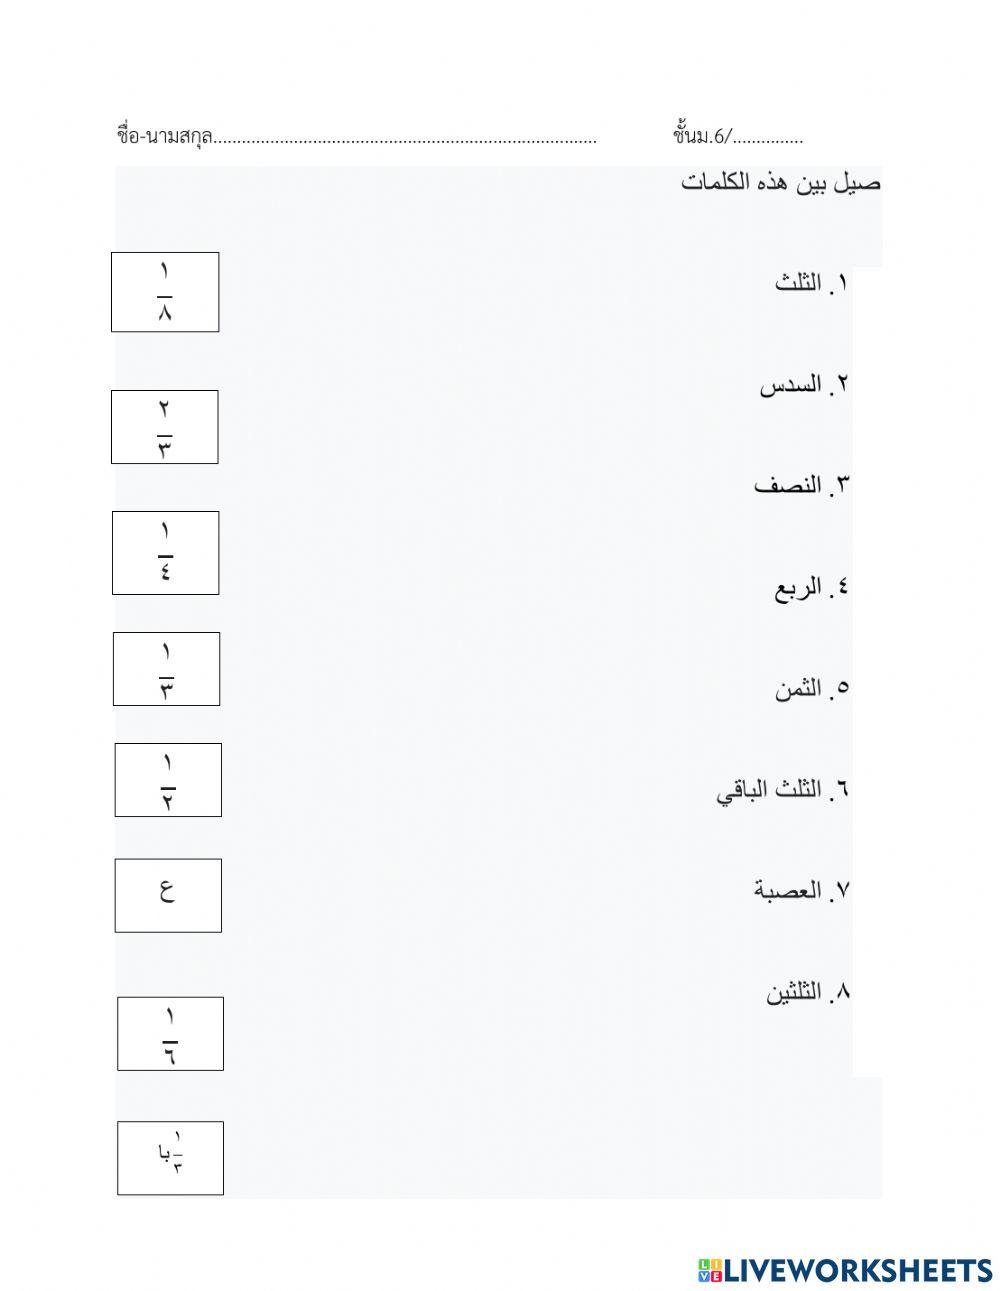Select the box containing letter ع
Viewport: 1000px width, 1291px height.
point(168,895)
